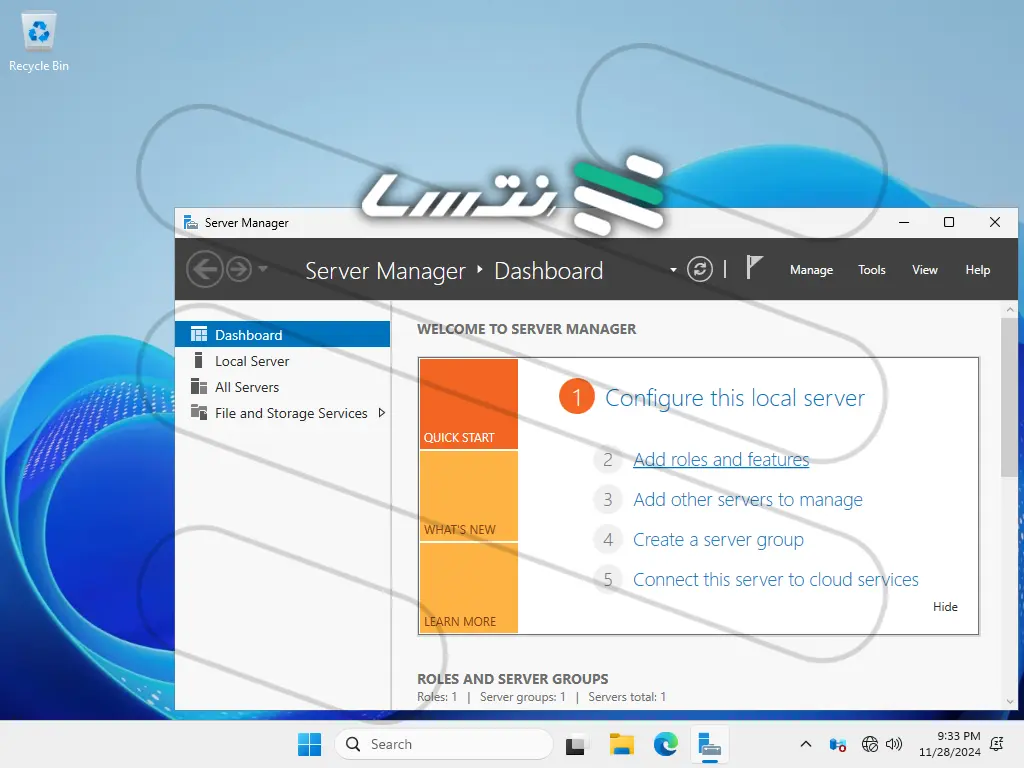
Task: Select Local Server in sidebar
Action: coord(252,361)
